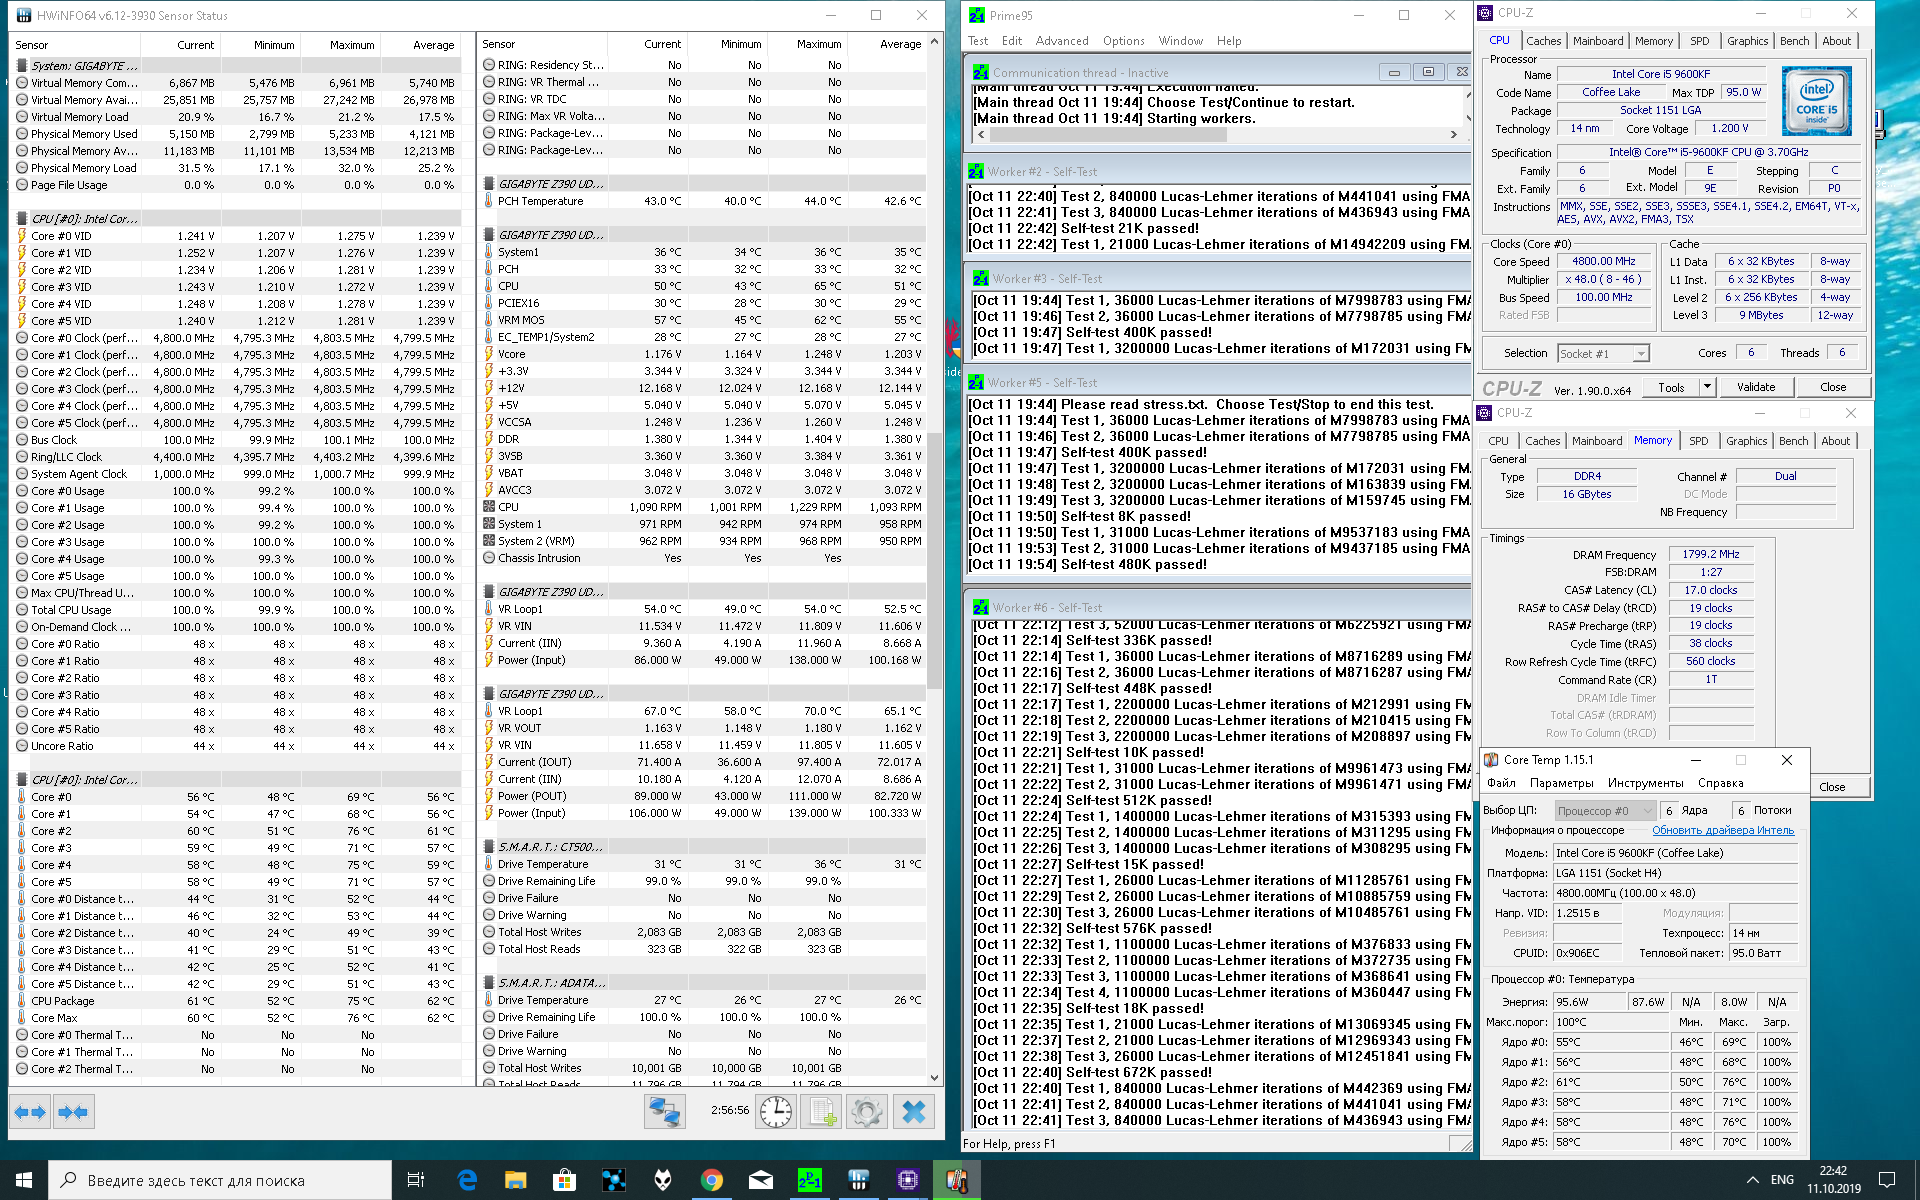Open Core Temp Параметры menu
1920x1200 pixels.
click(x=1561, y=783)
